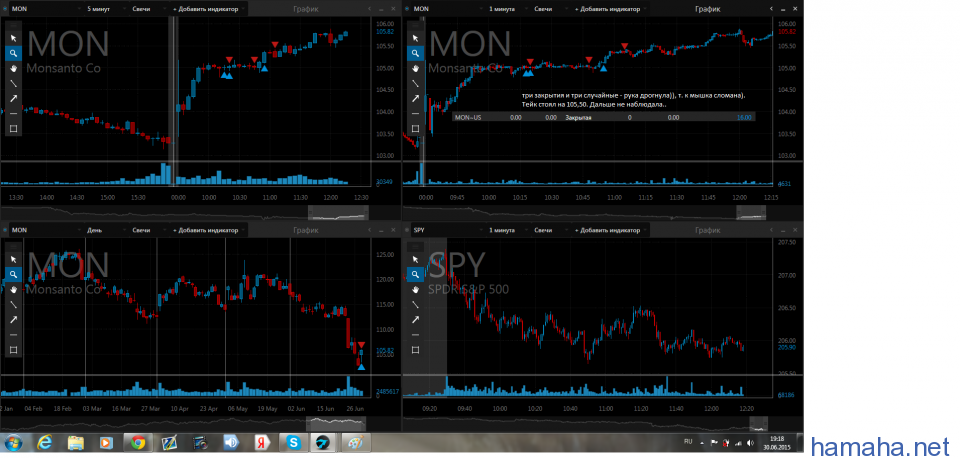Open the Windows Start menu

13,442
